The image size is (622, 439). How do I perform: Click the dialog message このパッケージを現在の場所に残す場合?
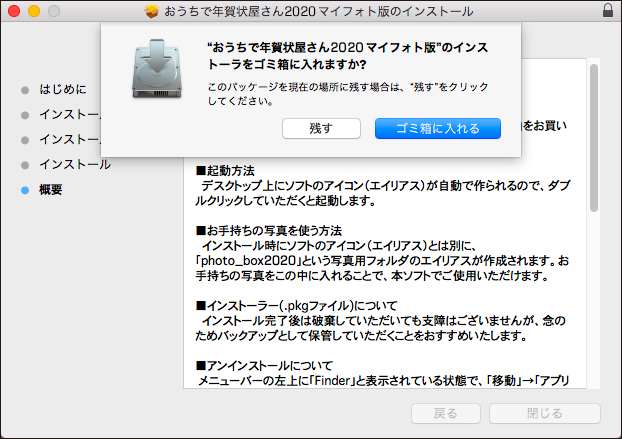pyautogui.click(x=348, y=94)
